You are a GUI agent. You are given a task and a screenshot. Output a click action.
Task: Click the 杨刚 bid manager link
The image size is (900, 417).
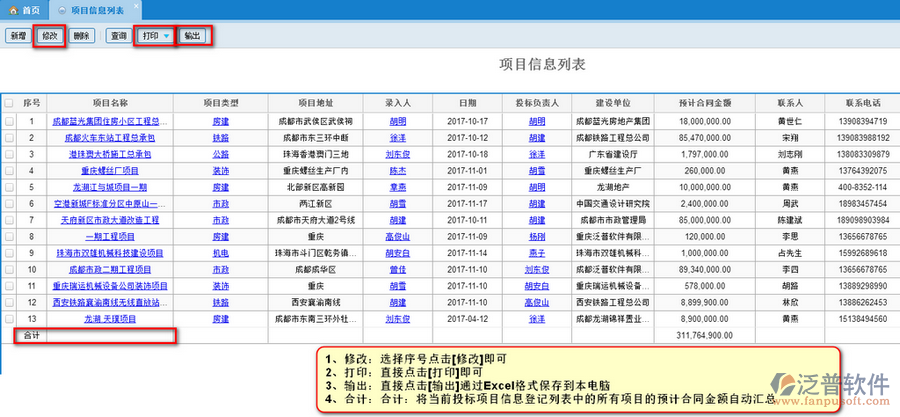537,236
